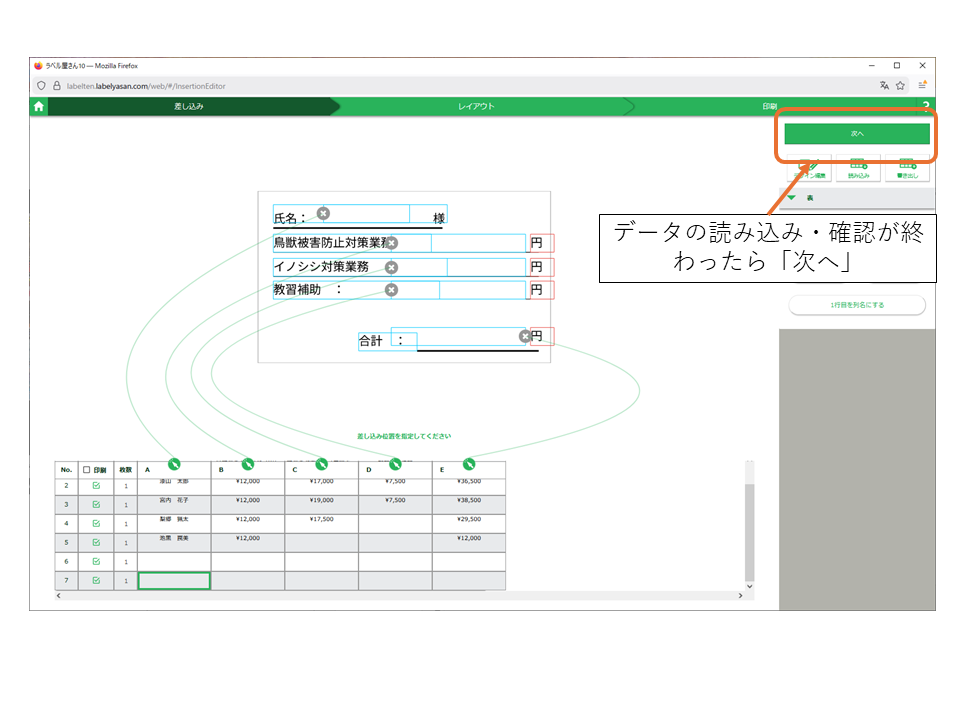Click the home icon in the green bar
Viewport: 960px width, 720px height.
38,106
